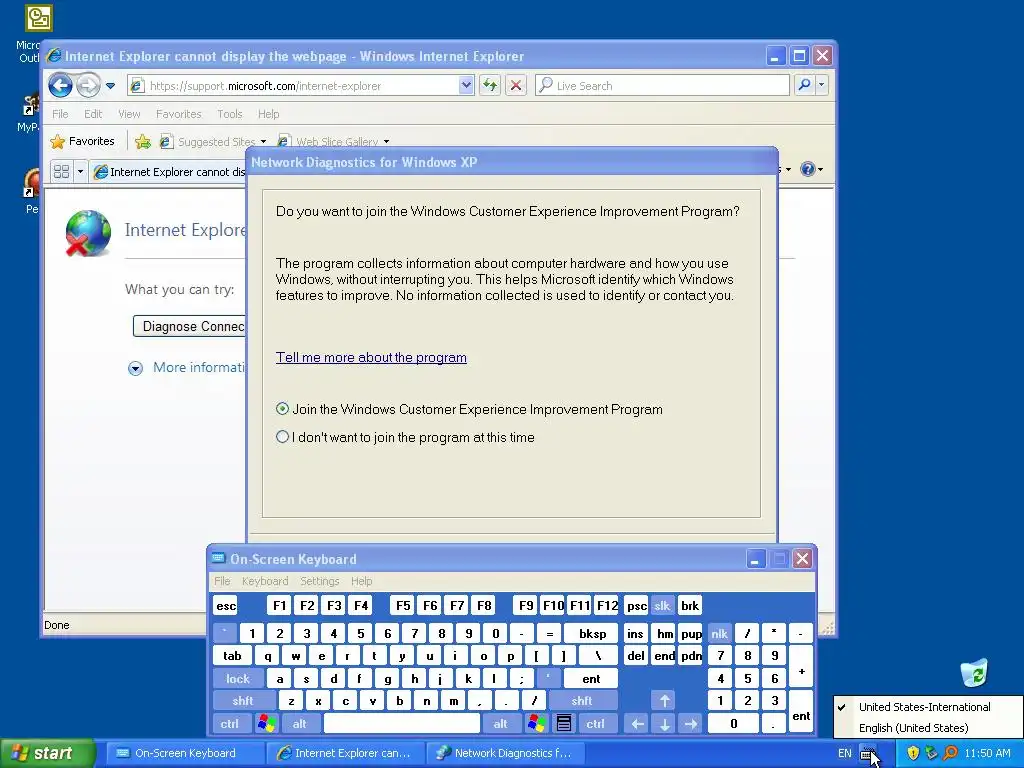Toggle the left alt key
Viewport: 1024px width, 768px height.
point(300,724)
